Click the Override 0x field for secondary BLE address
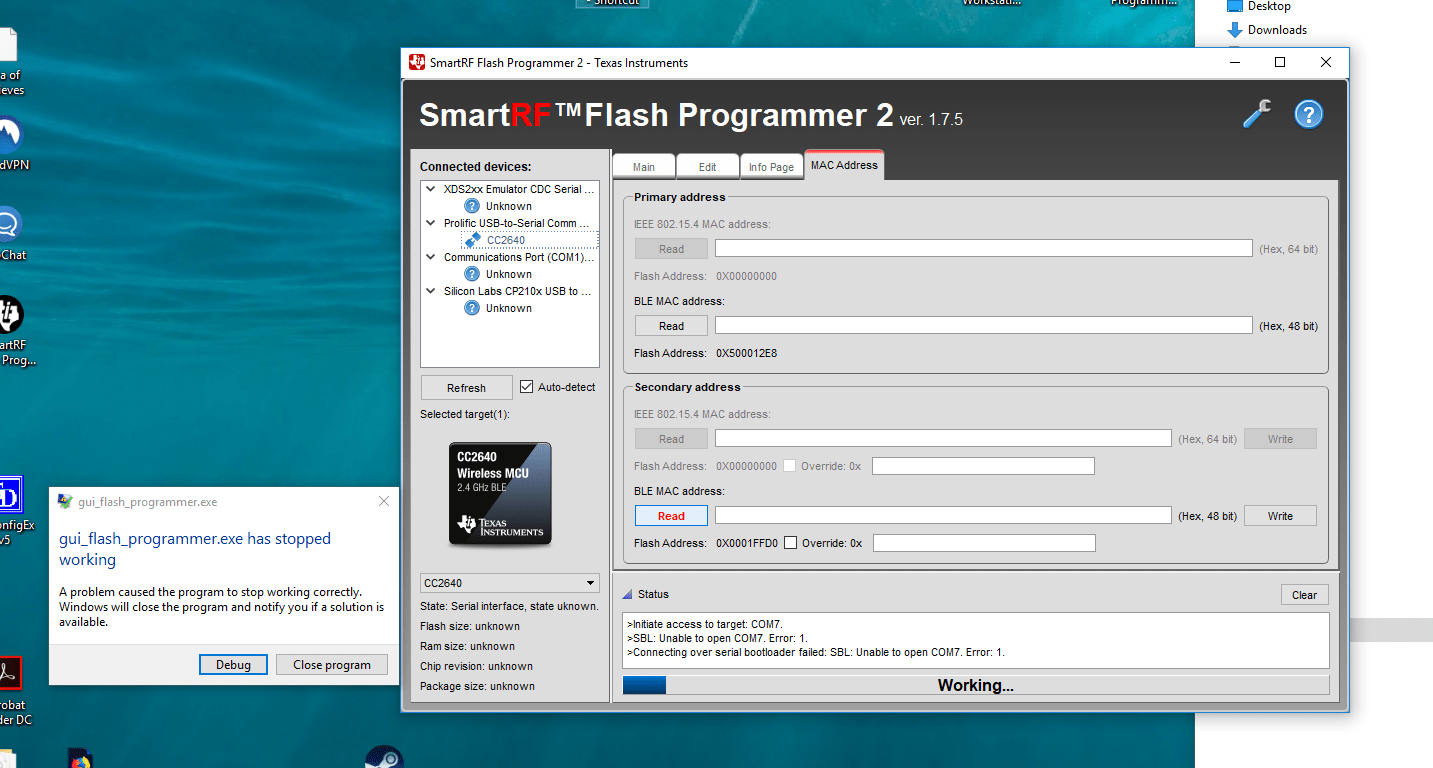Screen dimensions: 1433x768 (984, 543)
